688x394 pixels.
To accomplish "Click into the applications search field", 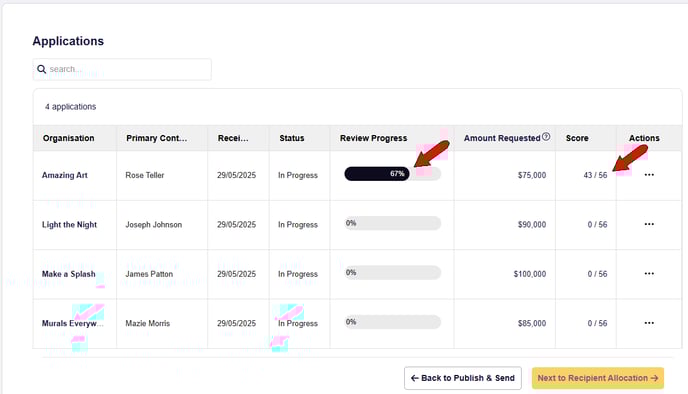I will point(122,69).
